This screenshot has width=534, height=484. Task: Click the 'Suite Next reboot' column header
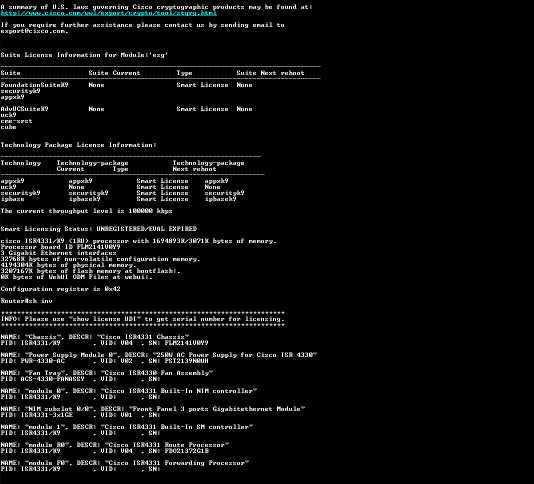point(270,73)
